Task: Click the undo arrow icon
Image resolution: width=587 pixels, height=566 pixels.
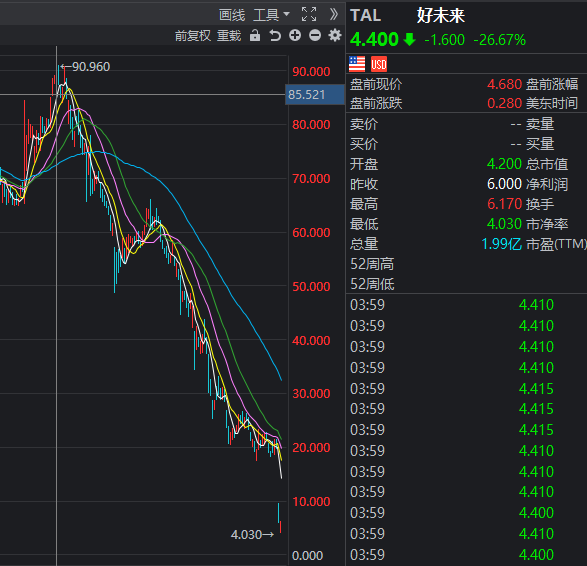Action: click(275, 36)
